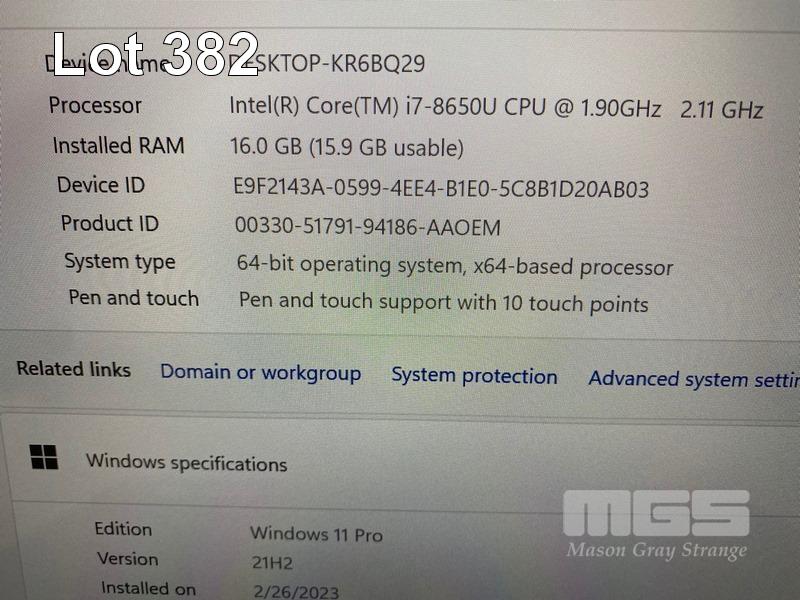This screenshot has width=800, height=600.
Task: Open the System protection link
Action: 474,376
